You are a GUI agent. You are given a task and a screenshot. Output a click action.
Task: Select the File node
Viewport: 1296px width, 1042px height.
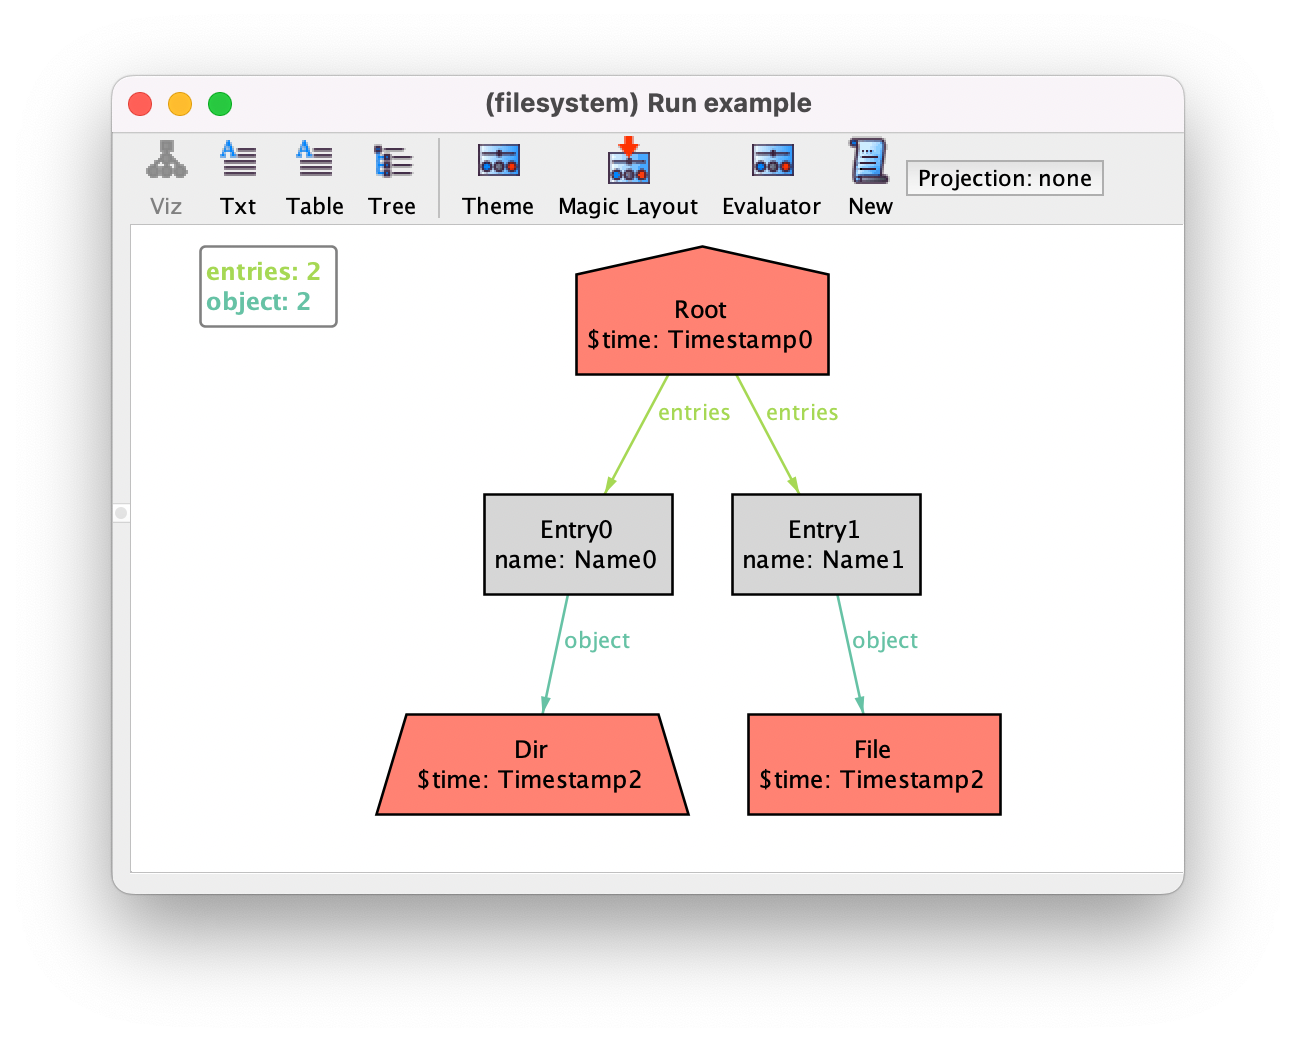pos(874,764)
